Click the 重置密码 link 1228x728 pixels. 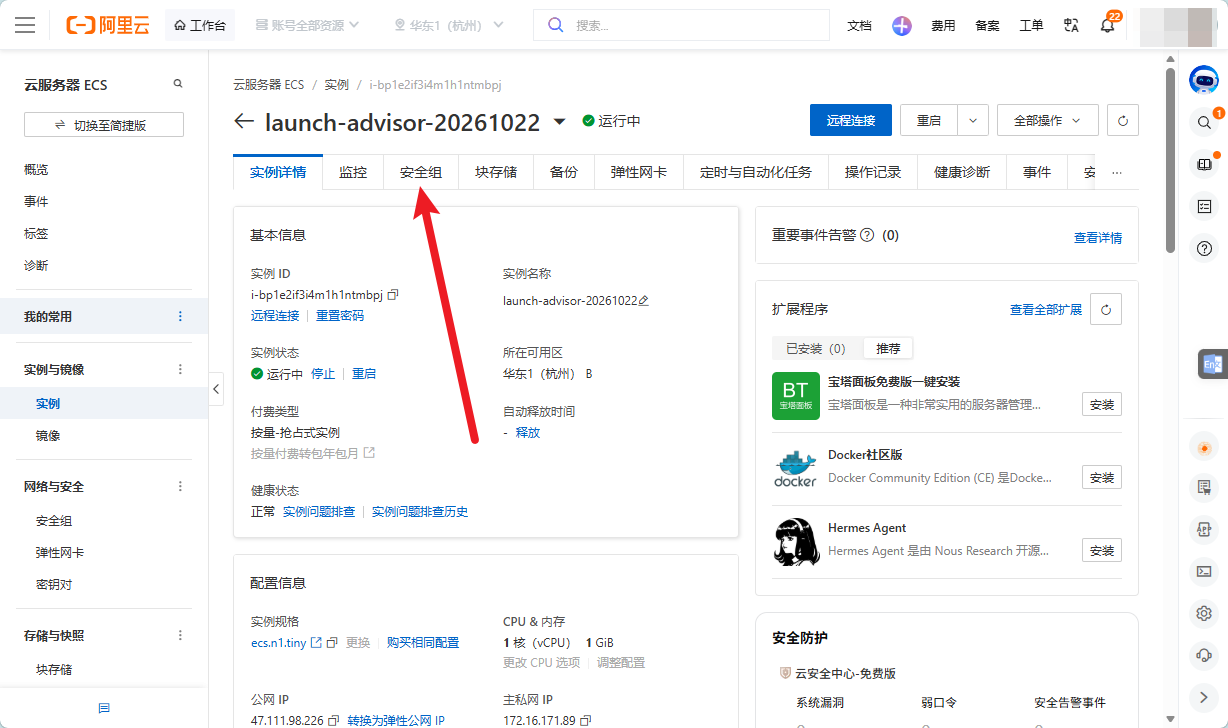click(340, 315)
